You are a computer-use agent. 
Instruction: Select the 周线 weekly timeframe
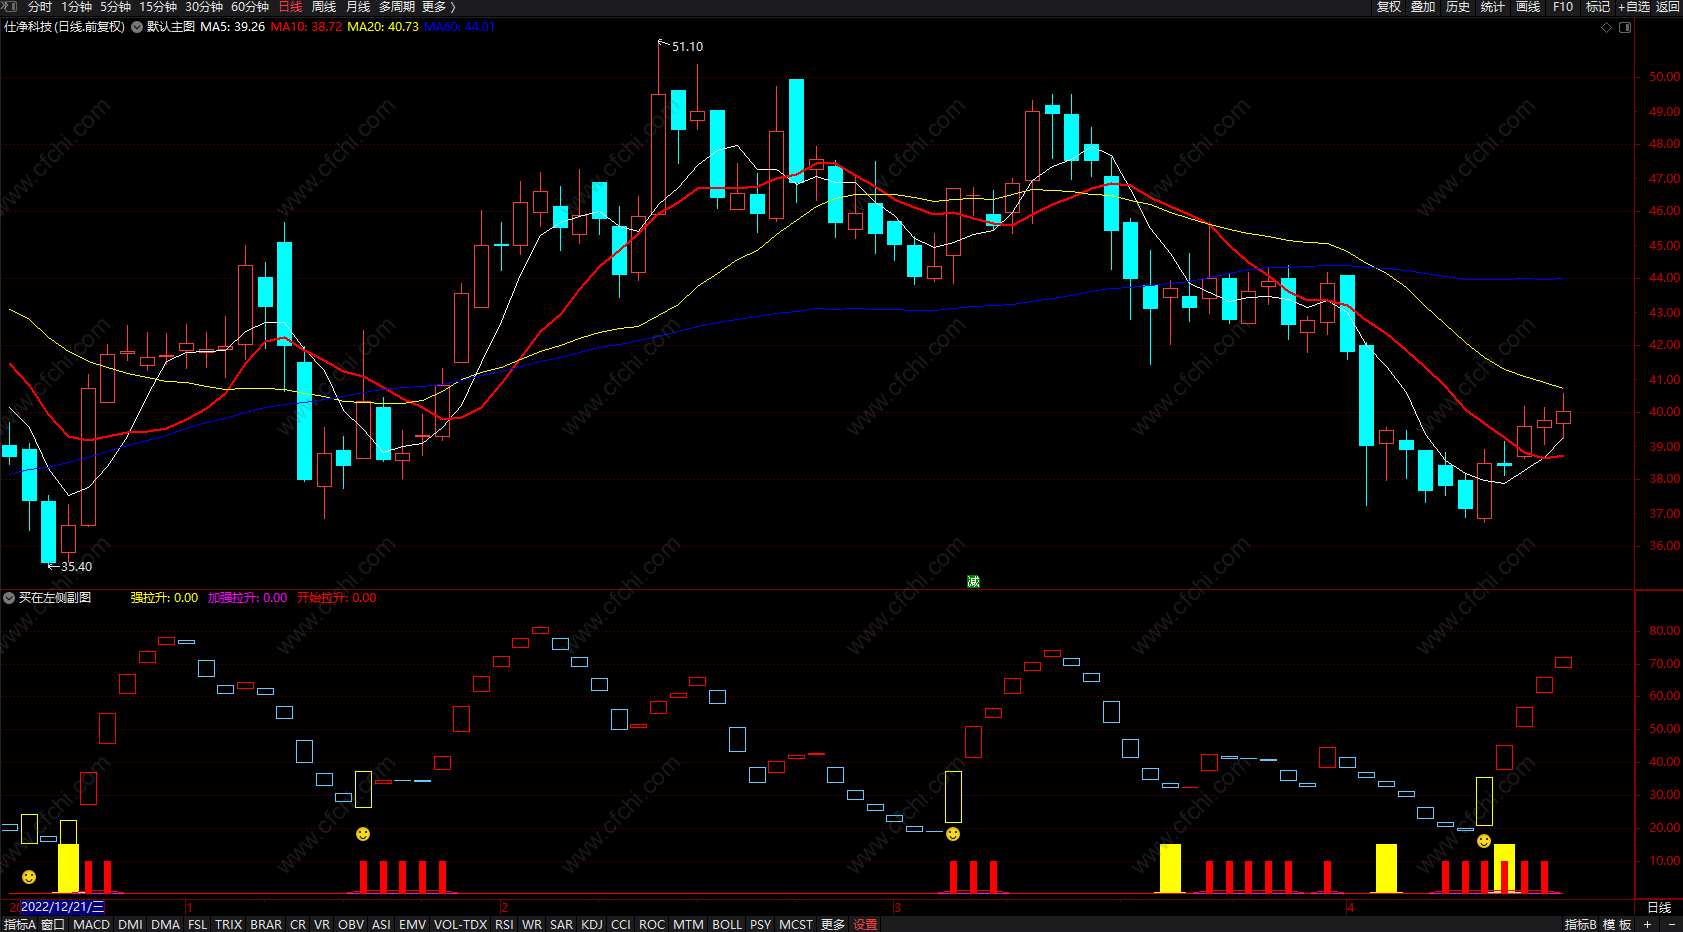[x=324, y=7]
